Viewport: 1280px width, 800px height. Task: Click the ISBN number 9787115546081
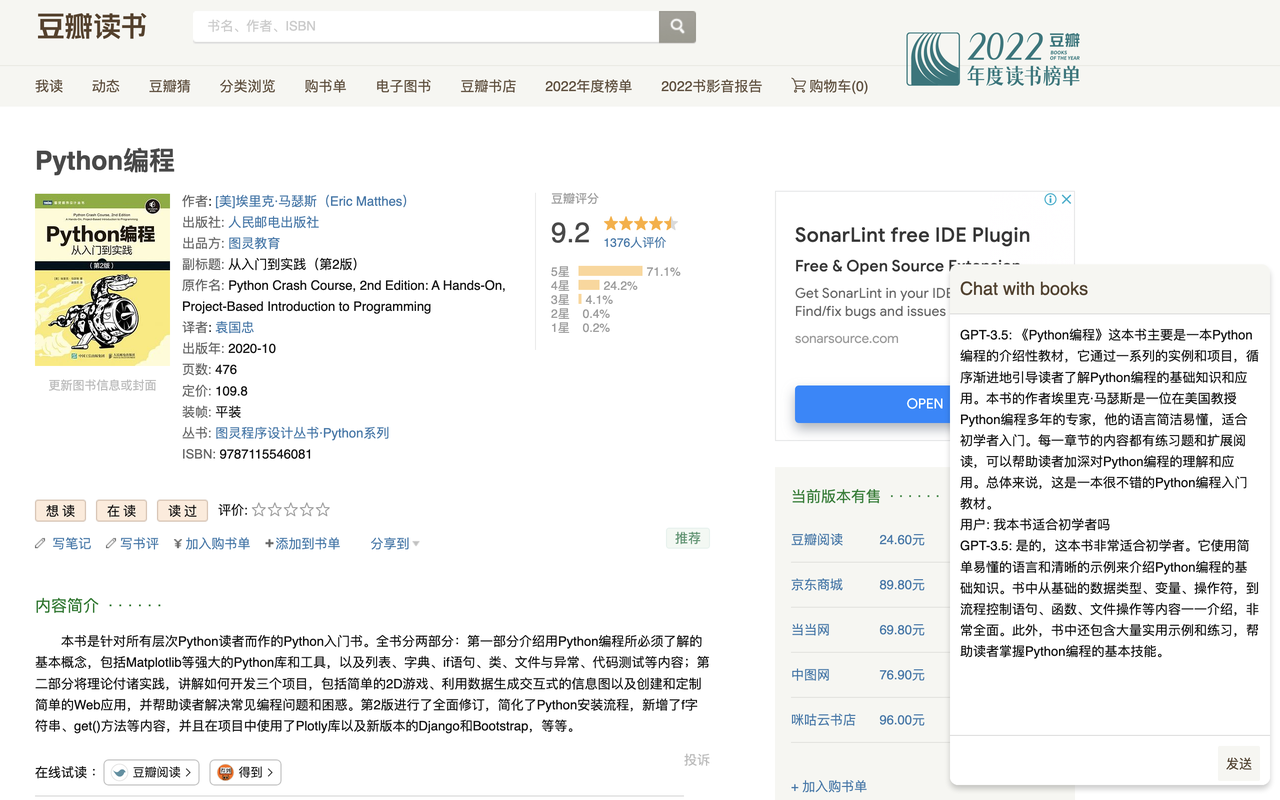266,454
